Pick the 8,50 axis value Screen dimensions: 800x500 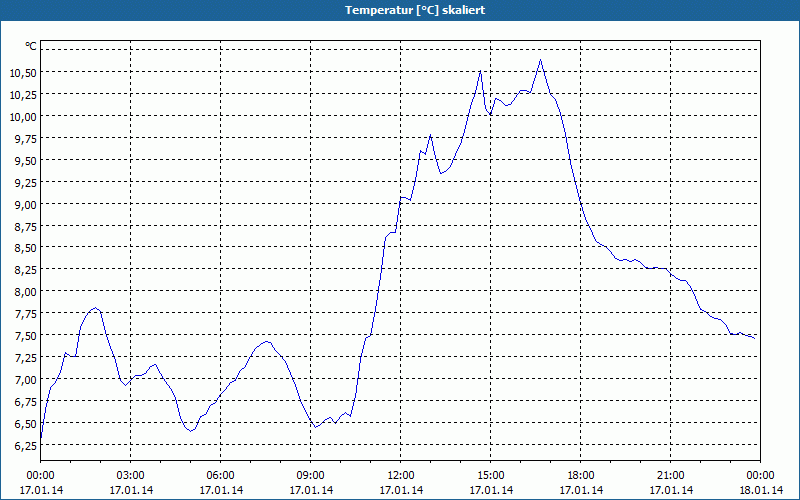(25, 248)
